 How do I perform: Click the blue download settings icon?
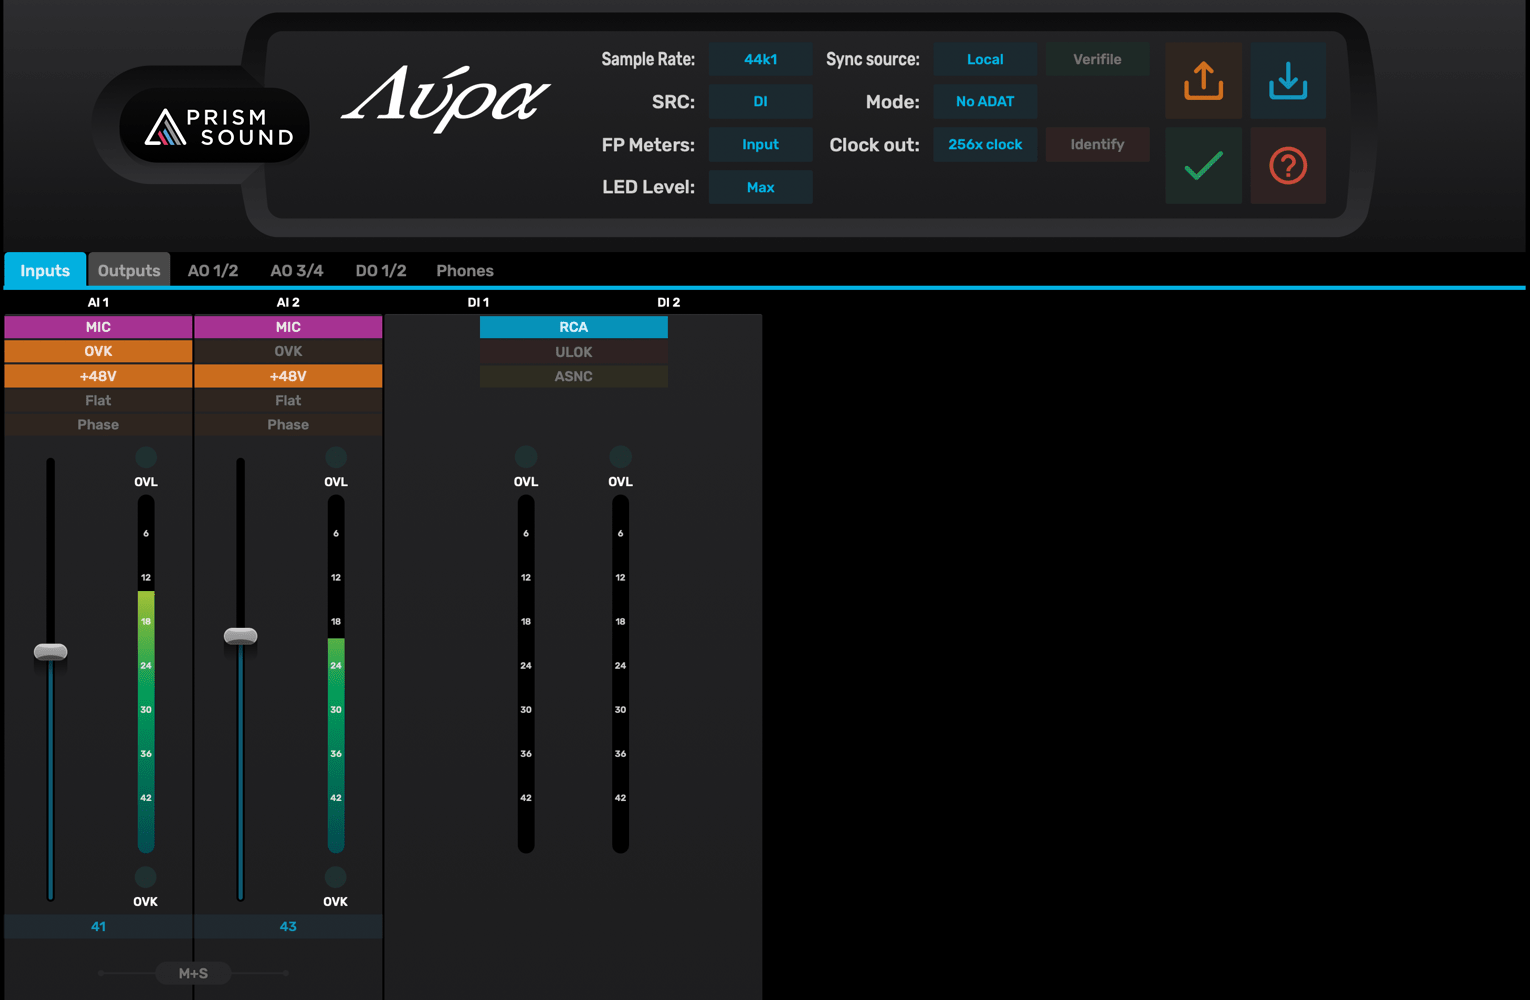tap(1288, 81)
